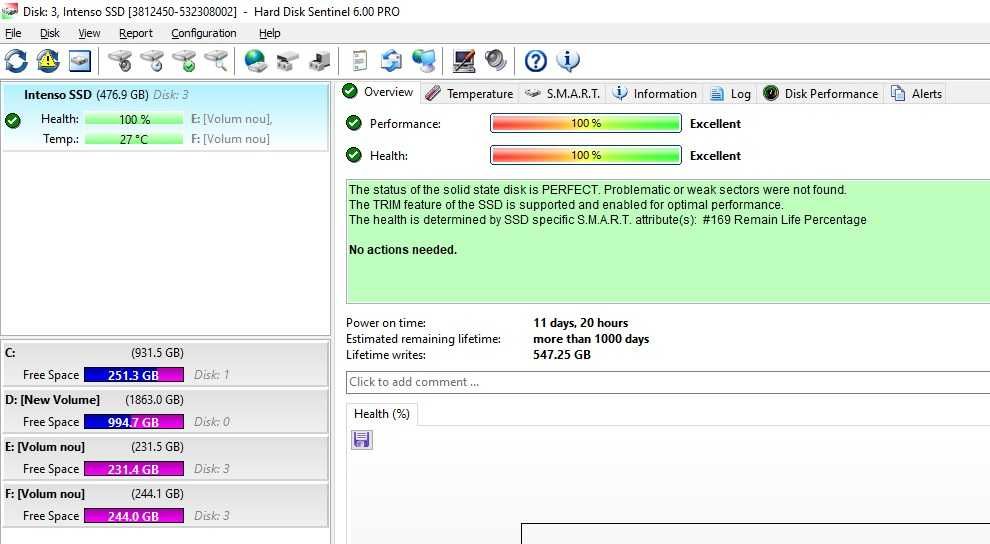This screenshot has height=544, width=990.
Task: Click the disk with magnifying glass icon
Action: point(216,61)
